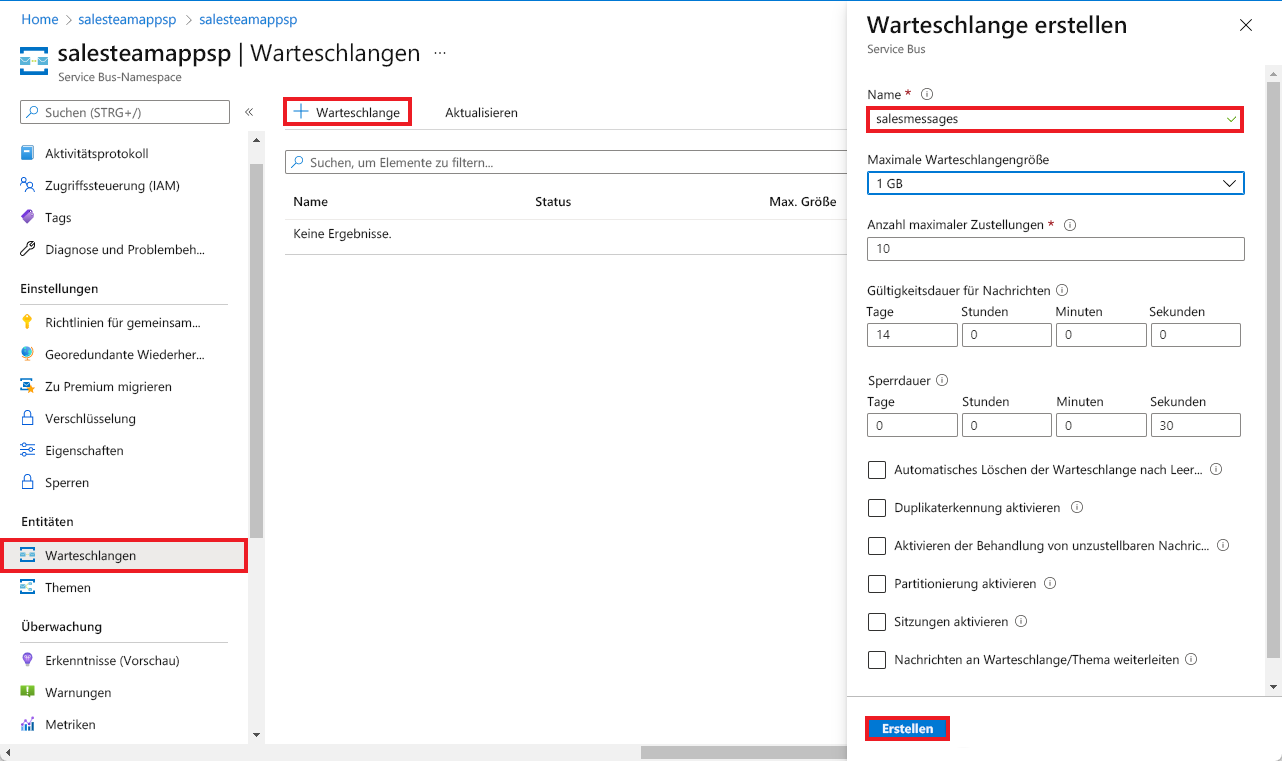Click info icon beside Sperrdauer
This screenshot has width=1282, height=761.
pyautogui.click(x=942, y=380)
